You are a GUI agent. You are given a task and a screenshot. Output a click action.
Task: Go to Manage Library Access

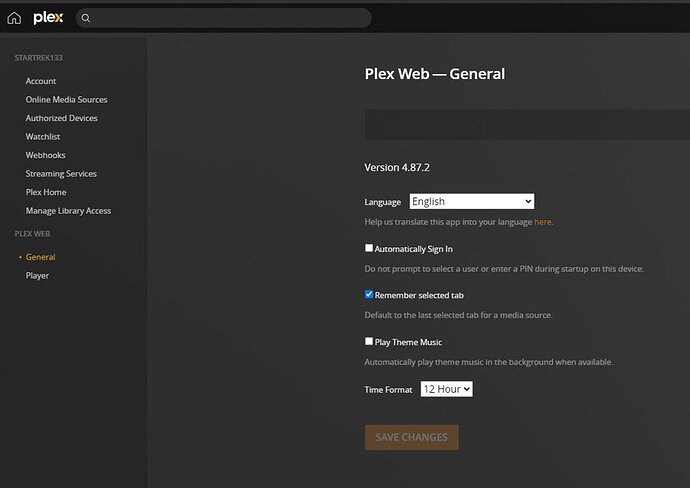(68, 211)
